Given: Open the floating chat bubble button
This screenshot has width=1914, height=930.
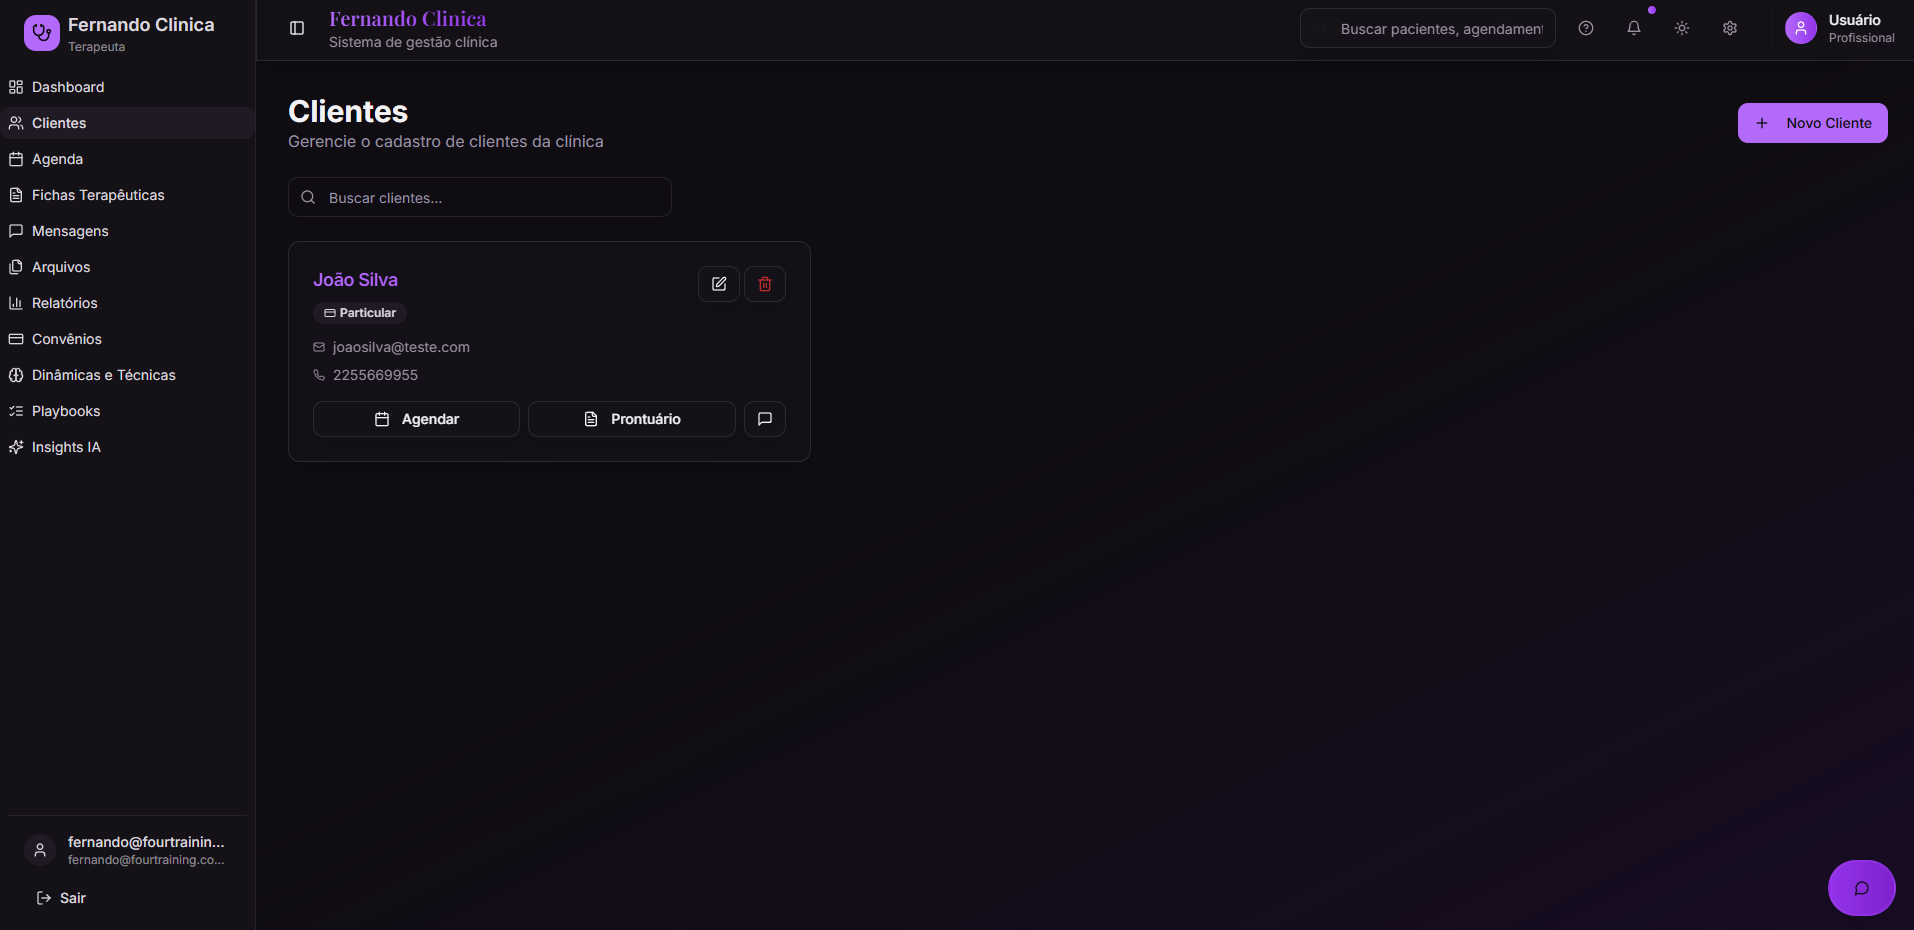Looking at the screenshot, I should point(1862,888).
